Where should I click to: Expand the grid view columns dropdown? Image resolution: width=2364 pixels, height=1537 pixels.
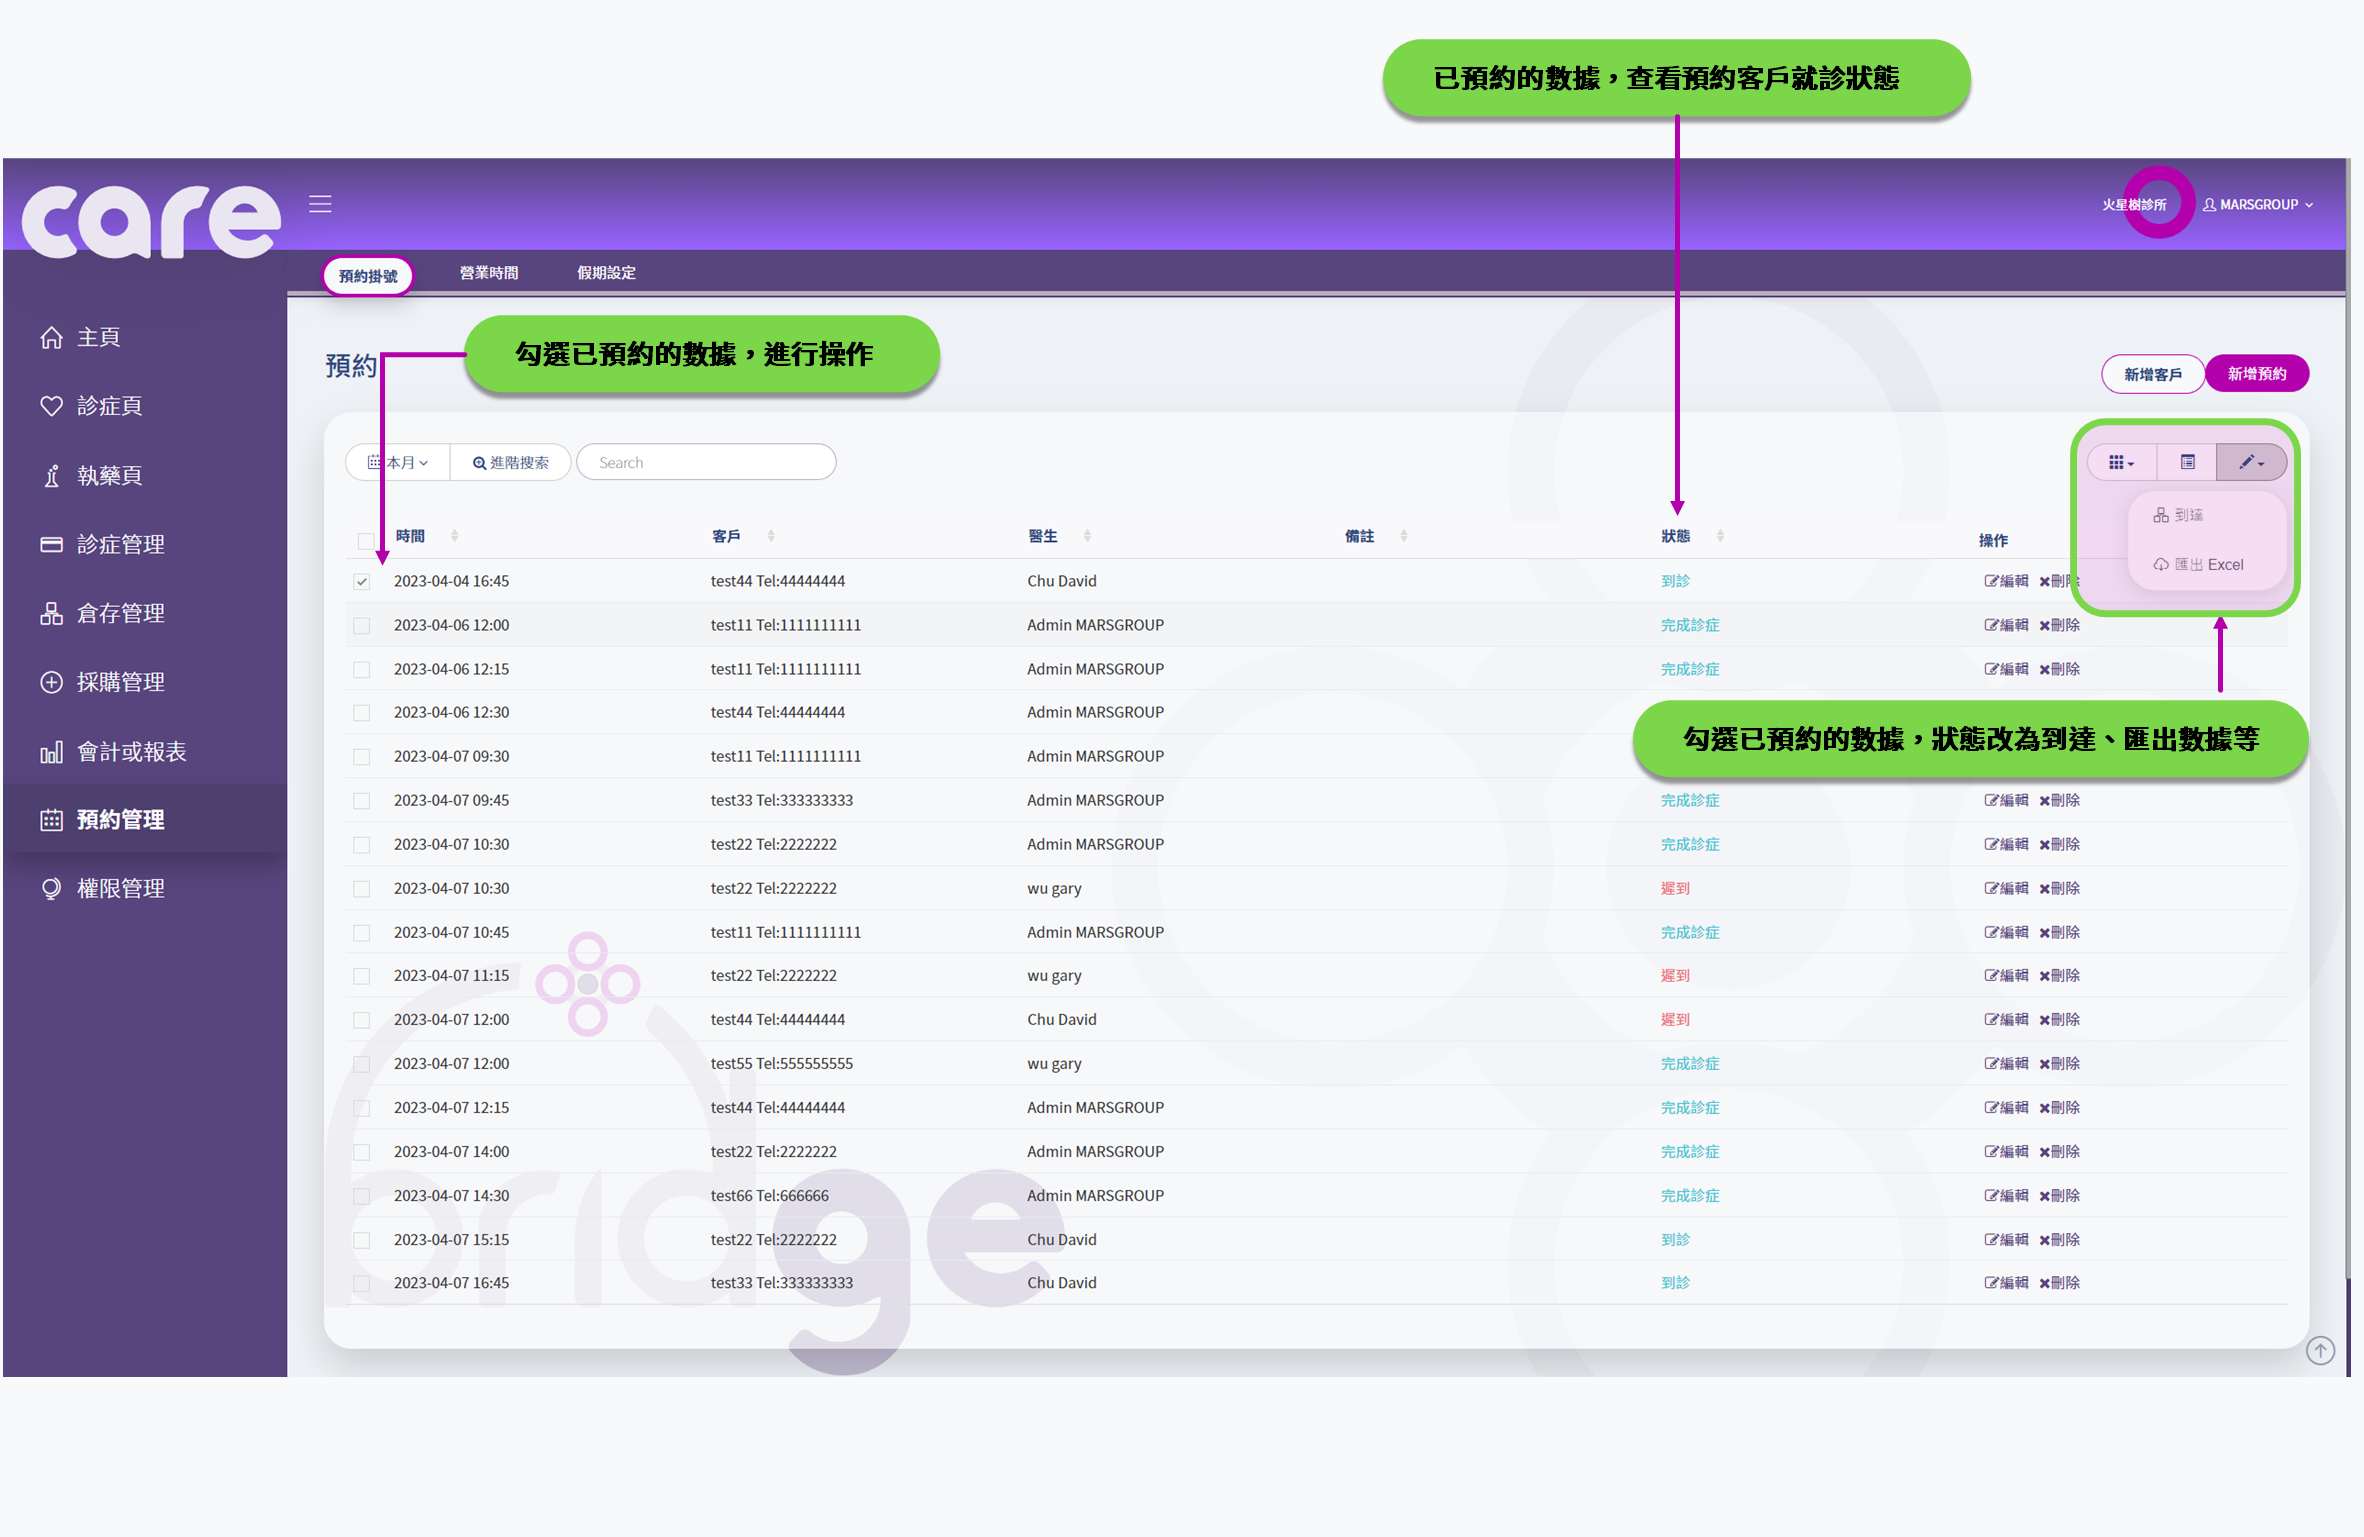pyautogui.click(x=2120, y=461)
